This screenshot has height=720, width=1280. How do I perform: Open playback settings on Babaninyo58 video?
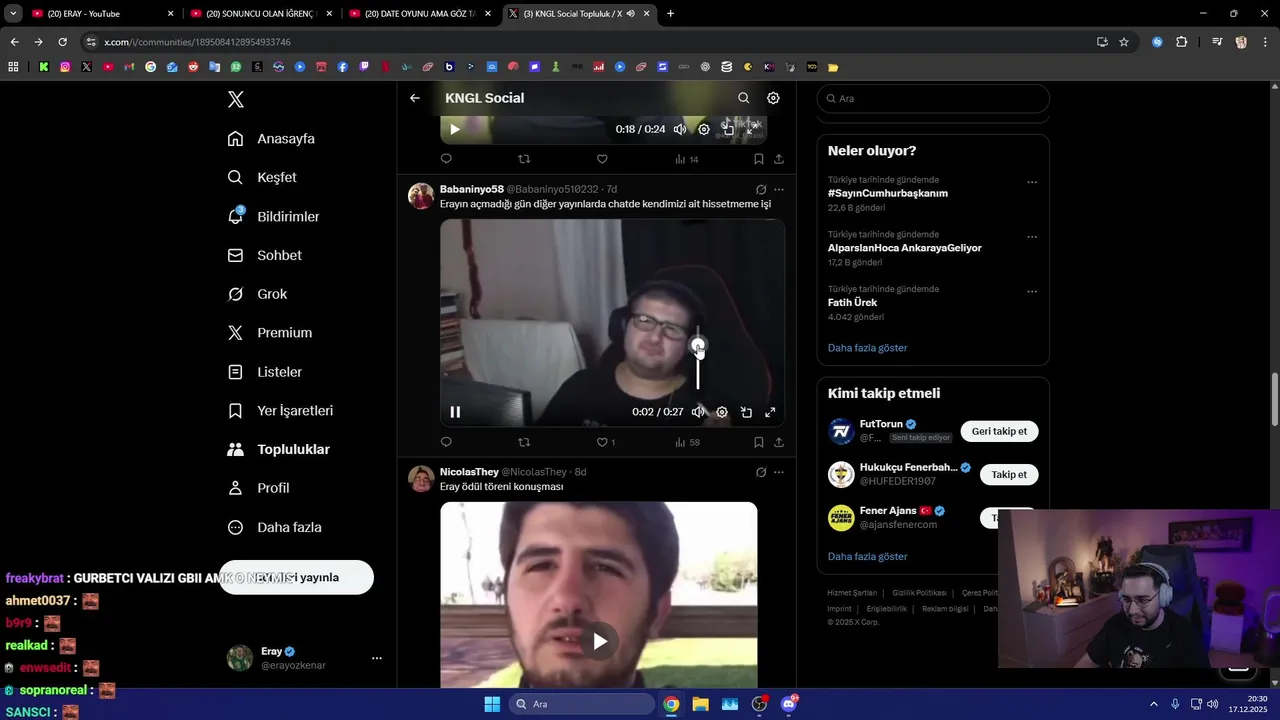pos(722,412)
